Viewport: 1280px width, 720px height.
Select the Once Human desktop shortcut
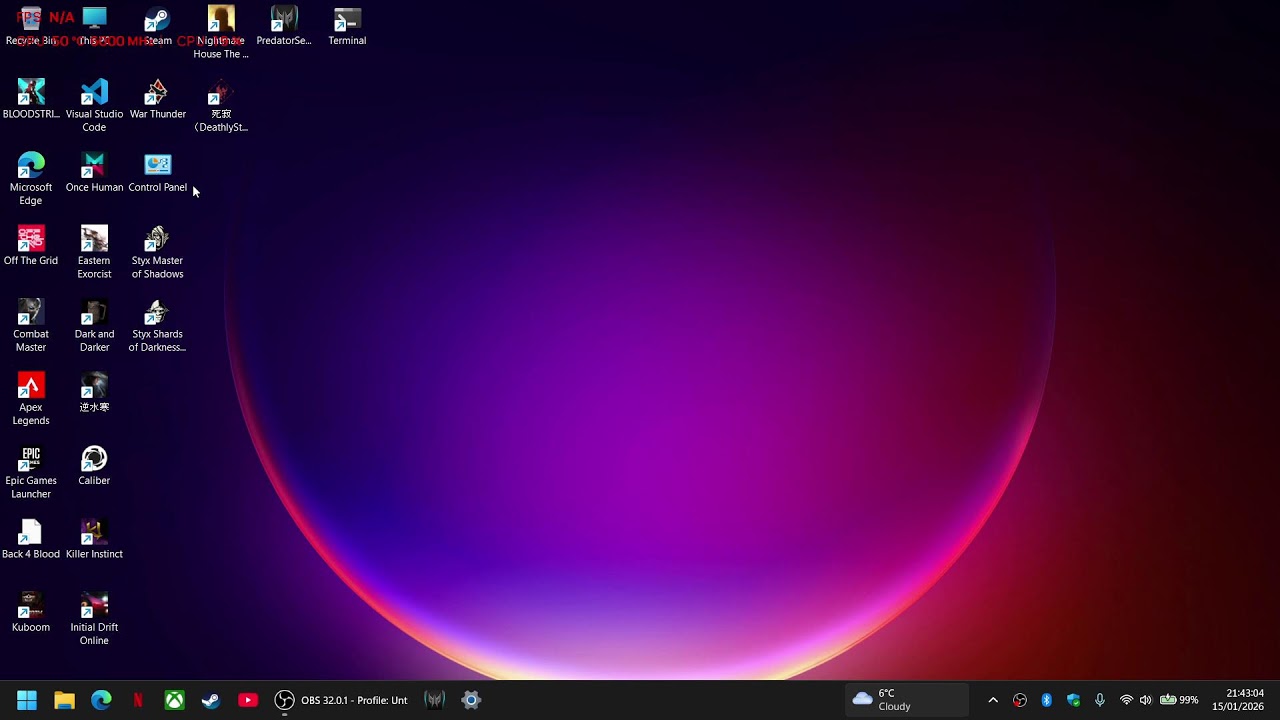(94, 173)
